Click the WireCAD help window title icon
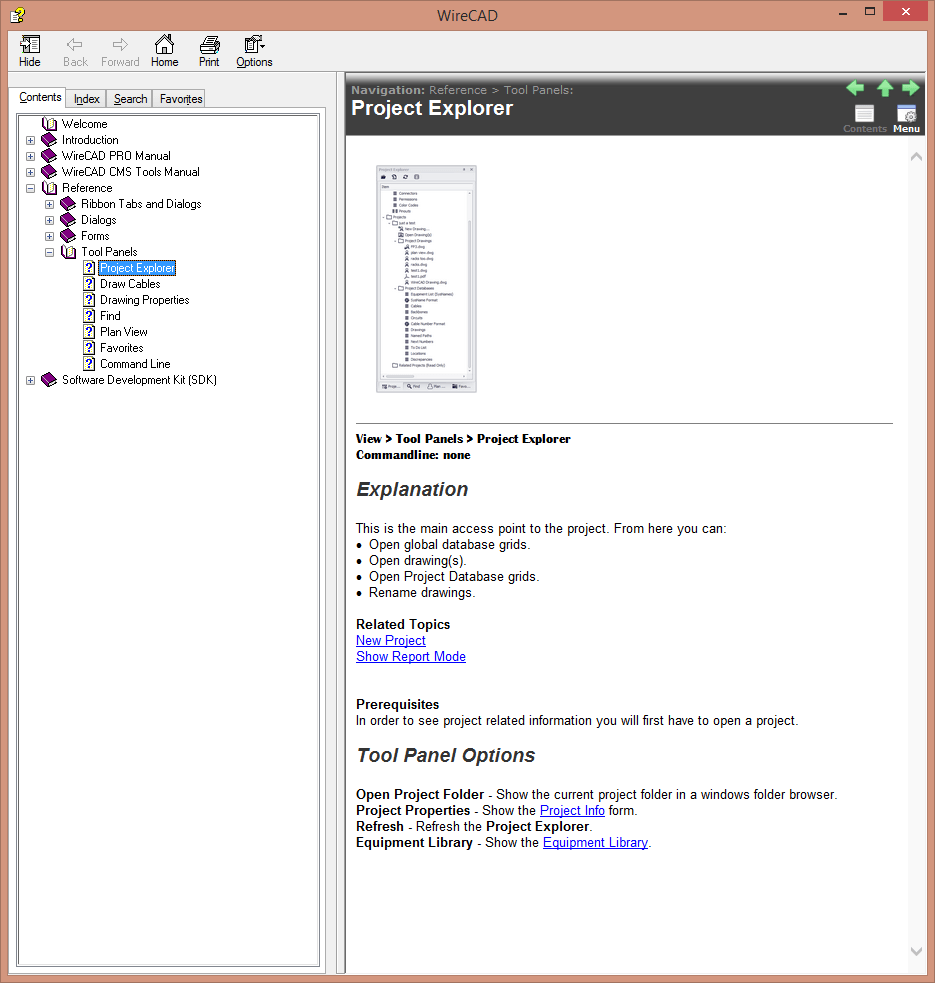935x983 pixels. pos(18,14)
